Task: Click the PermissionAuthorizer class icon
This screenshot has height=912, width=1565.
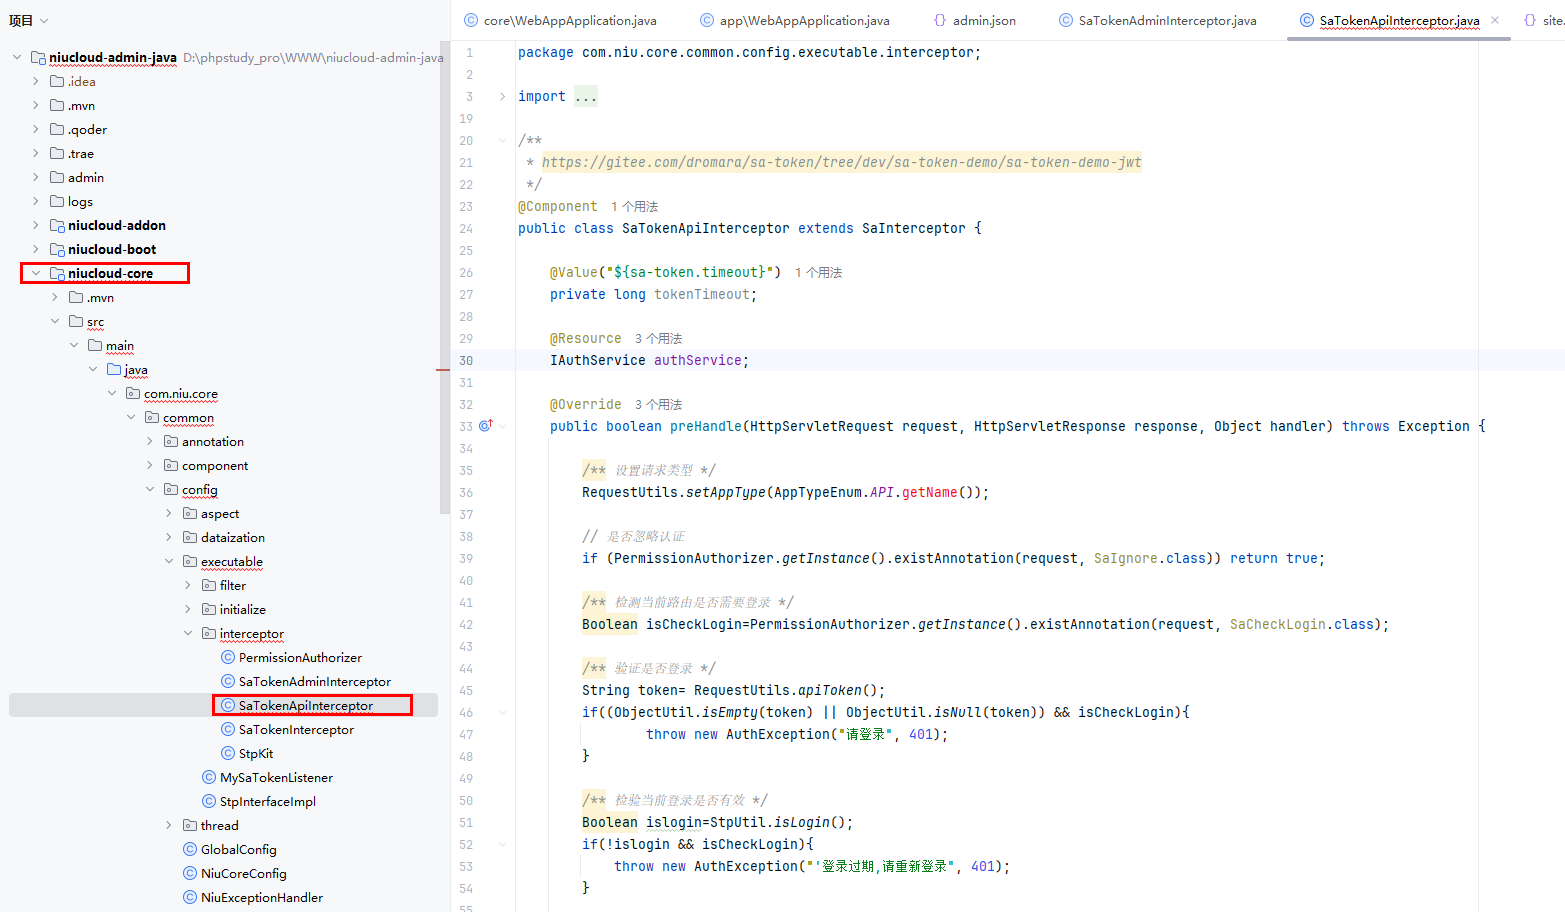Action: coord(228,658)
